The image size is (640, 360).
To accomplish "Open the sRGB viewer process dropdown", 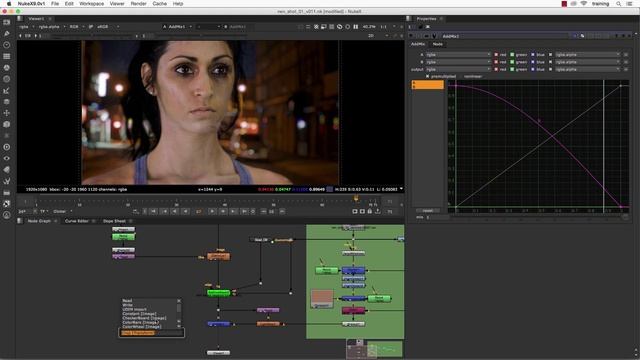I will click(x=108, y=27).
